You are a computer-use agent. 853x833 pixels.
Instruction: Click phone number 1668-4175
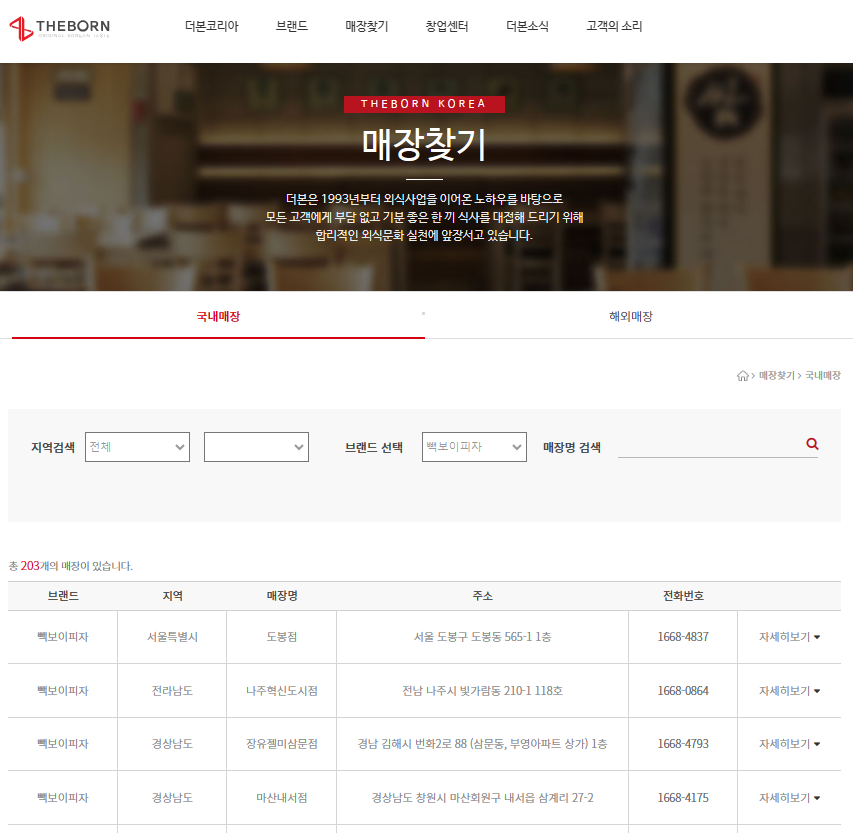683,798
